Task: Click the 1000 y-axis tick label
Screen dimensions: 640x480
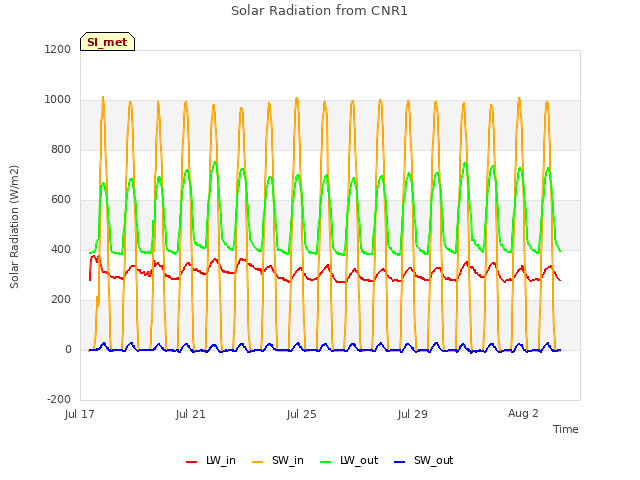Action: pyautogui.click(x=58, y=100)
